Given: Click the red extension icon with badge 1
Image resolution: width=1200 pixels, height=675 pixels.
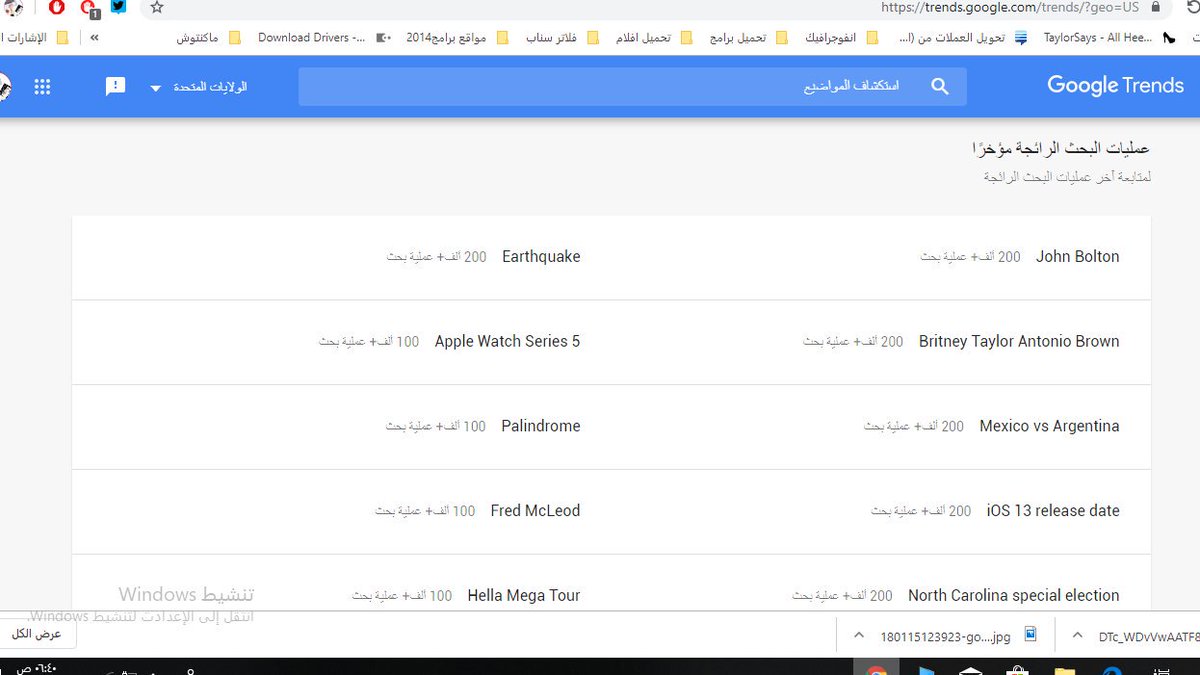Looking at the screenshot, I should [89, 8].
